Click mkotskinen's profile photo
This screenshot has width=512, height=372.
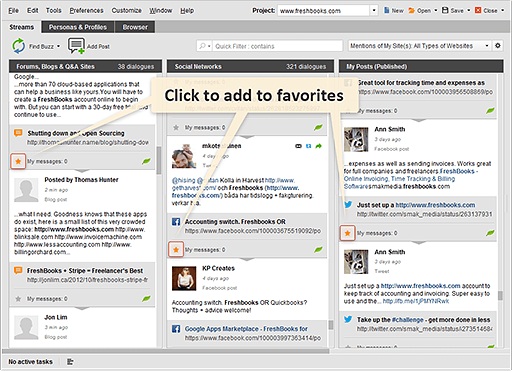tap(184, 156)
